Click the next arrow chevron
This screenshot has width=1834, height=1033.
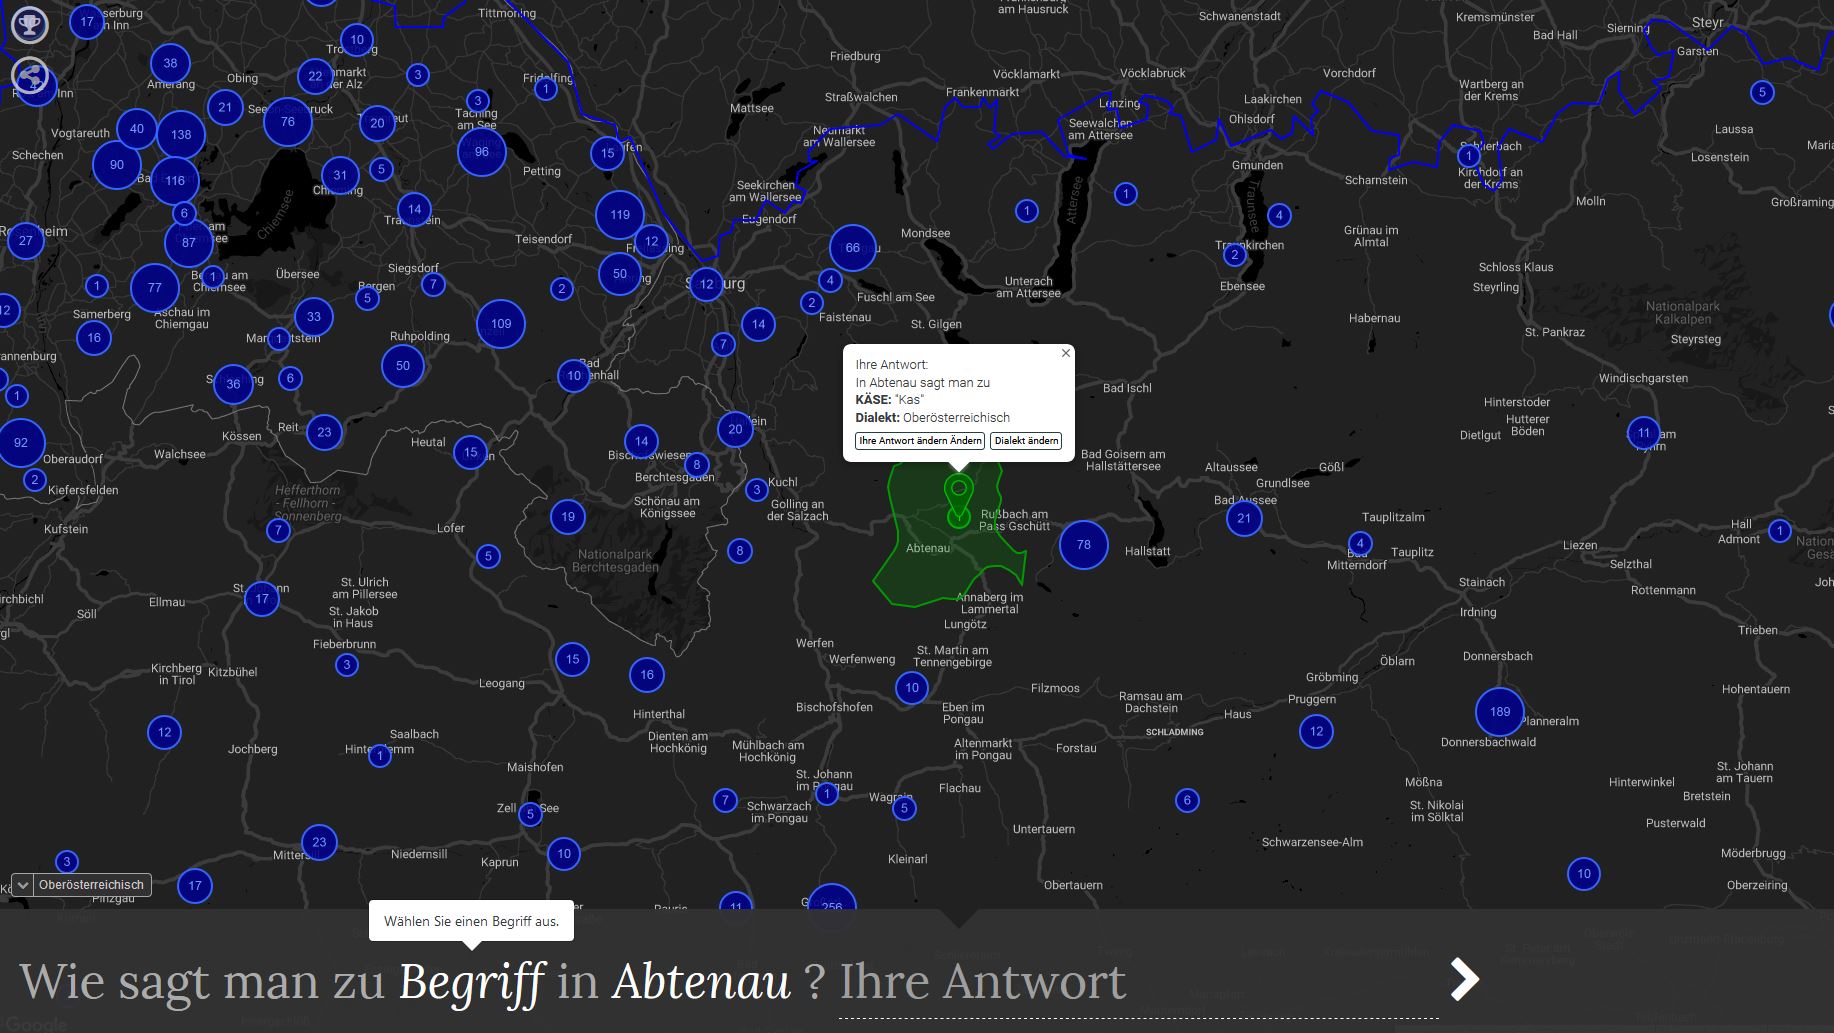[1464, 979]
